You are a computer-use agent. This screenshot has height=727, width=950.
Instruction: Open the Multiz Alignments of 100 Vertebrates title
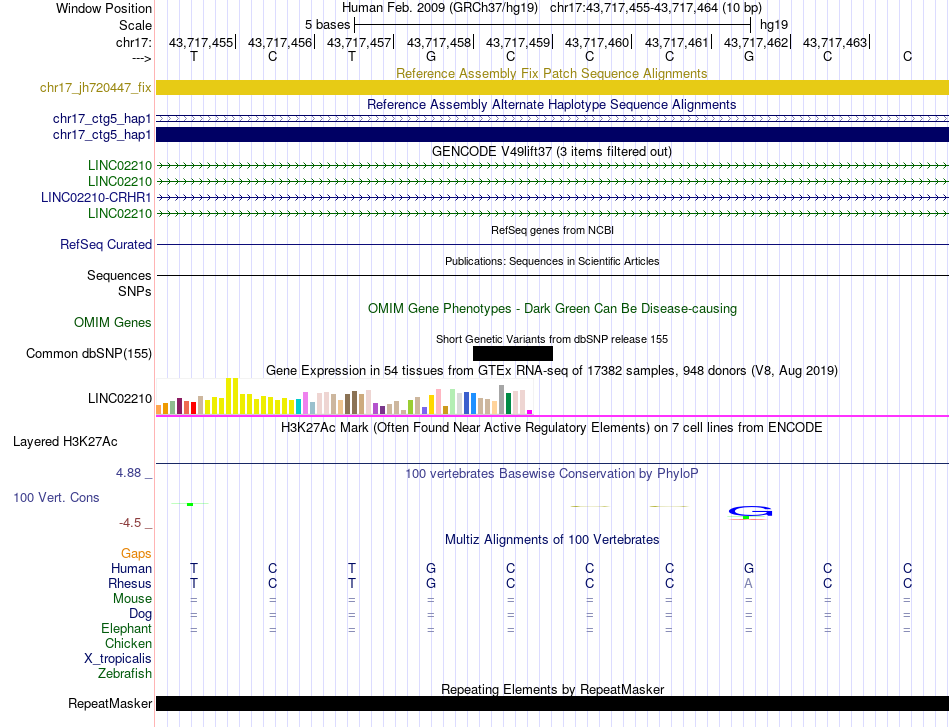[x=551, y=540]
